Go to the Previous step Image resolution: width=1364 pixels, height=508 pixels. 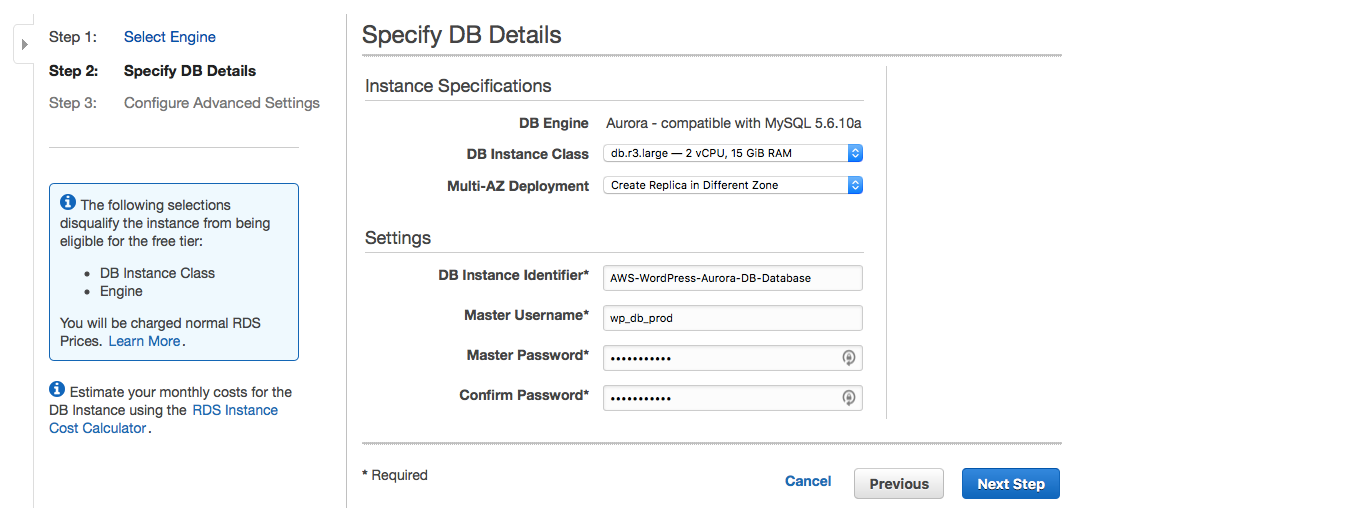click(x=899, y=484)
